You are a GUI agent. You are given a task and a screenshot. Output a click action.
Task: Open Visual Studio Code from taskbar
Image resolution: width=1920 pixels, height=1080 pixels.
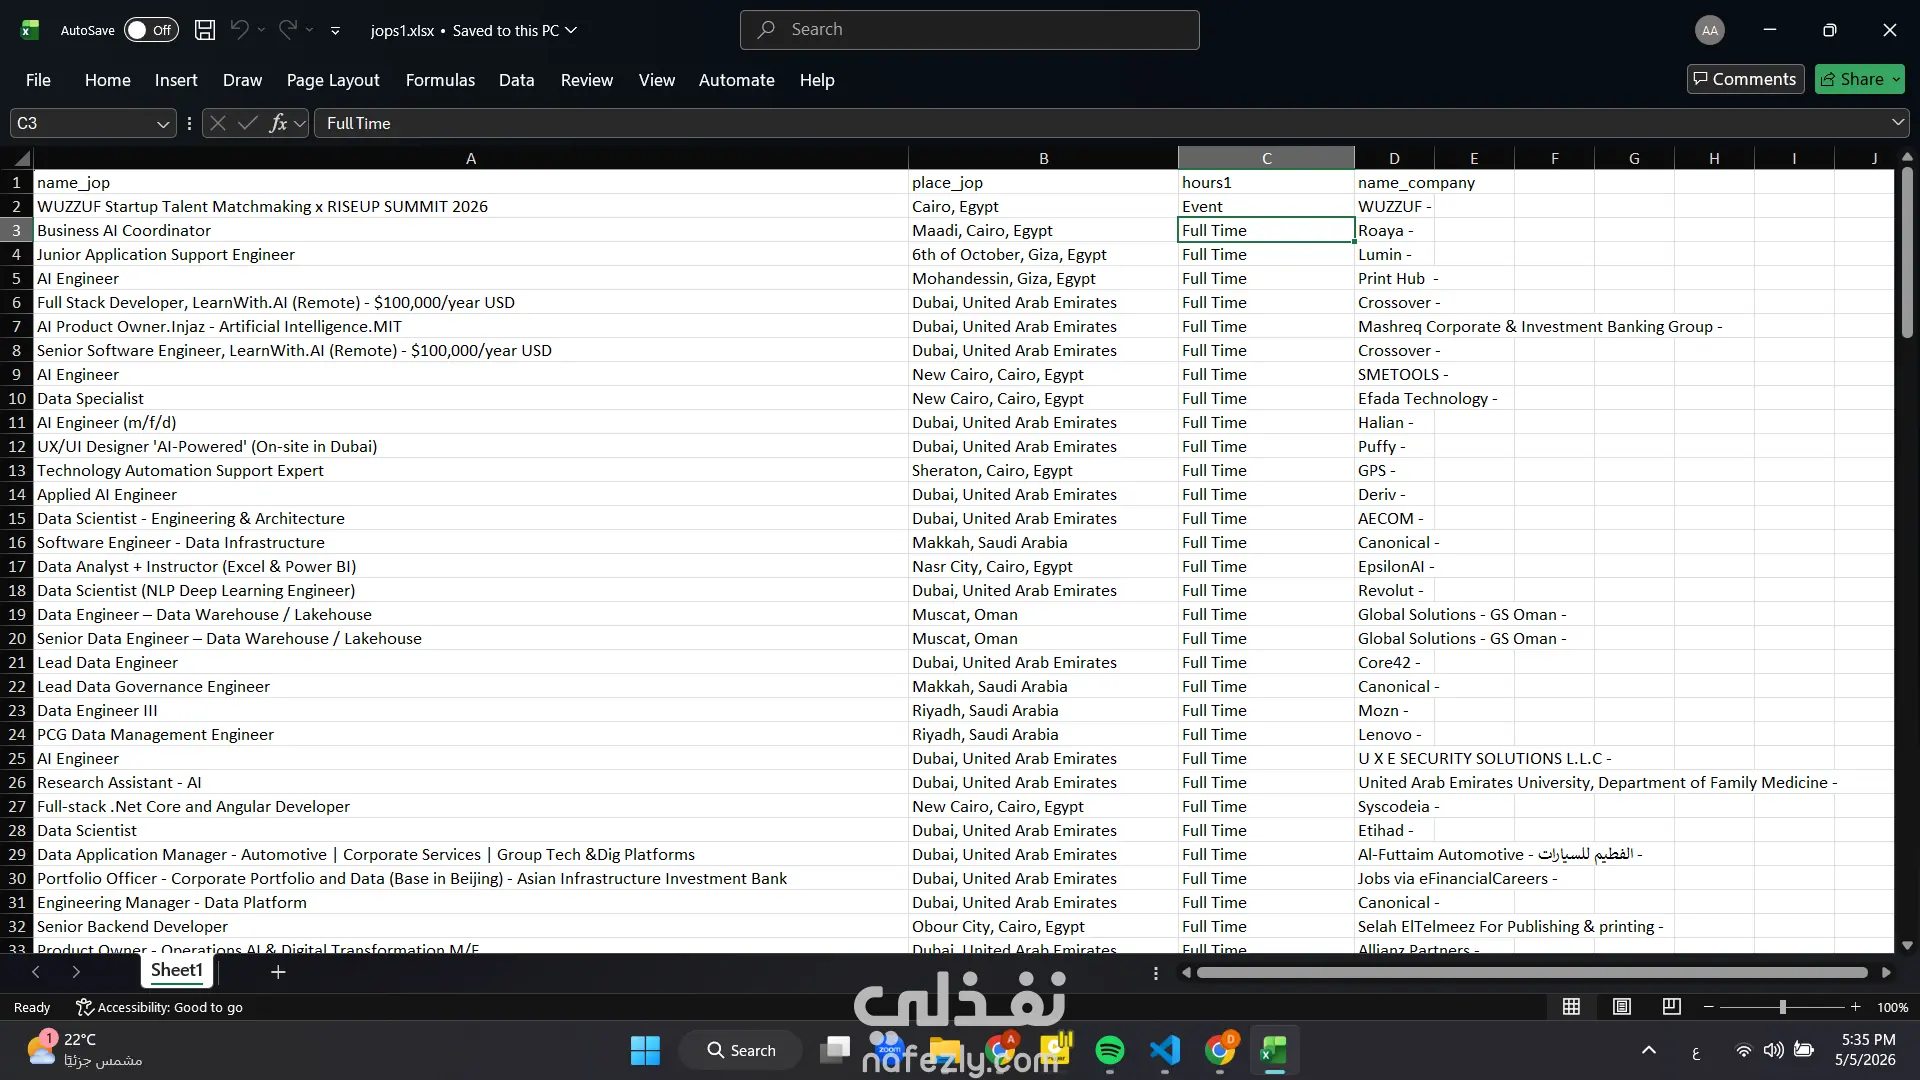[1165, 1050]
